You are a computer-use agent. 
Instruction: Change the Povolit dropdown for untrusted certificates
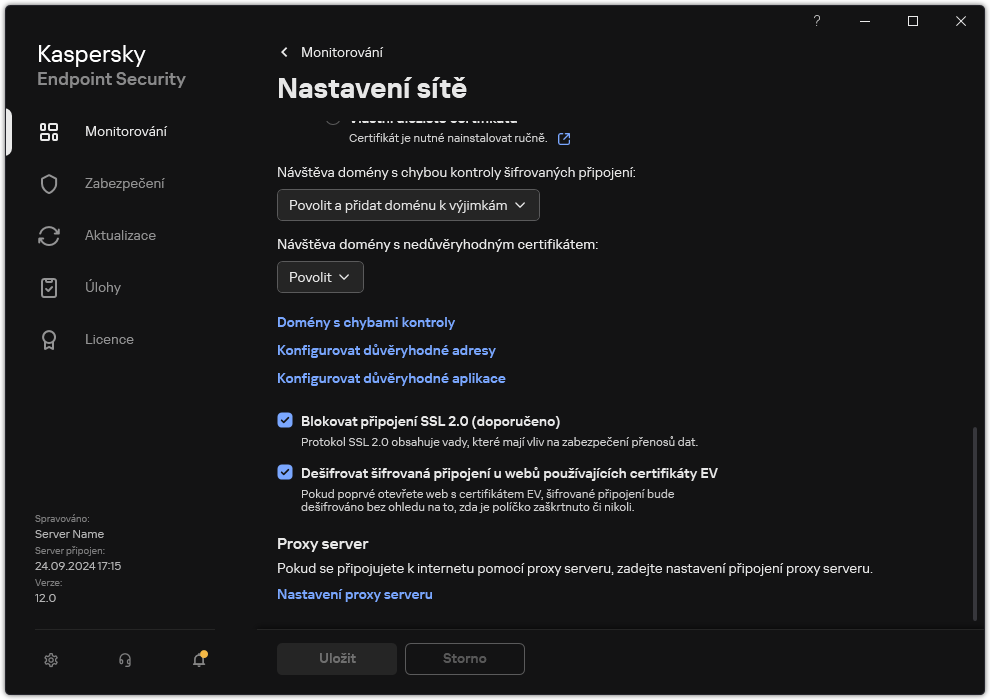[319, 277]
